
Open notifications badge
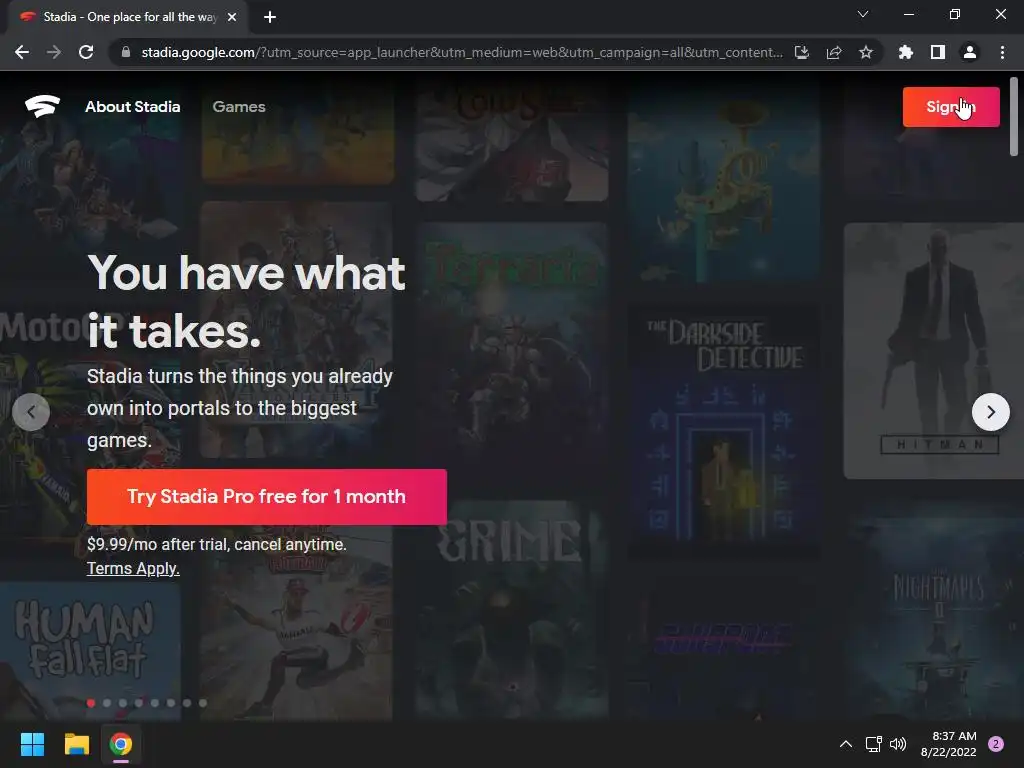tap(996, 744)
